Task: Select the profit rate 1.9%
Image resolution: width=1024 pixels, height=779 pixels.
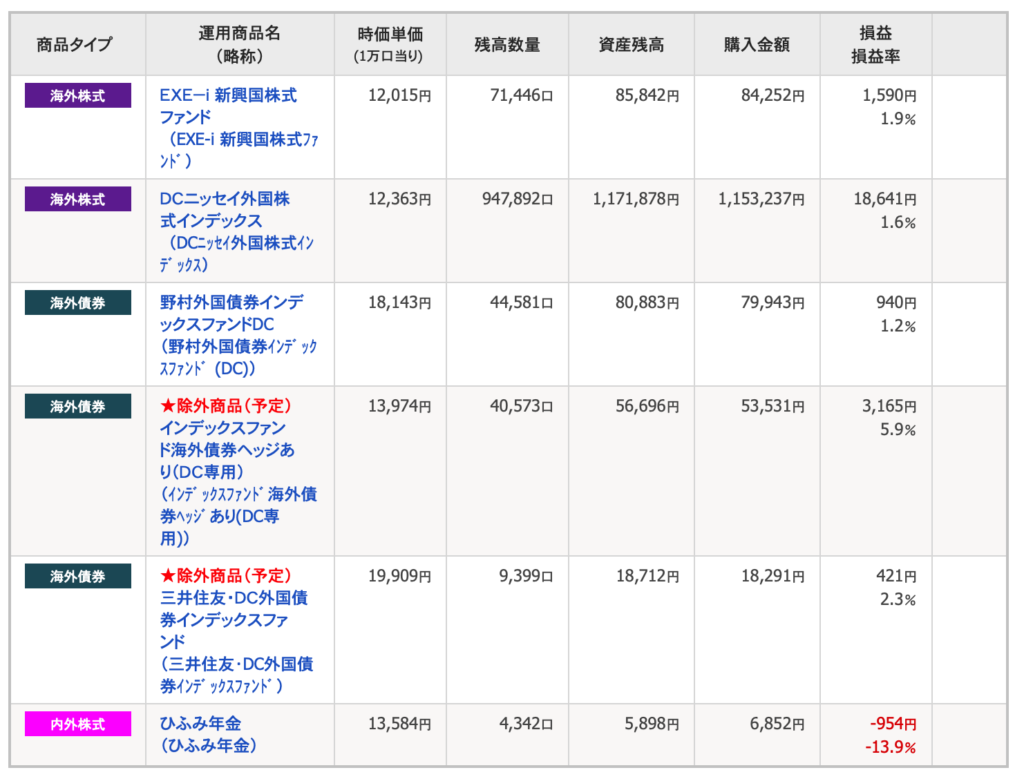Action: coord(898,119)
